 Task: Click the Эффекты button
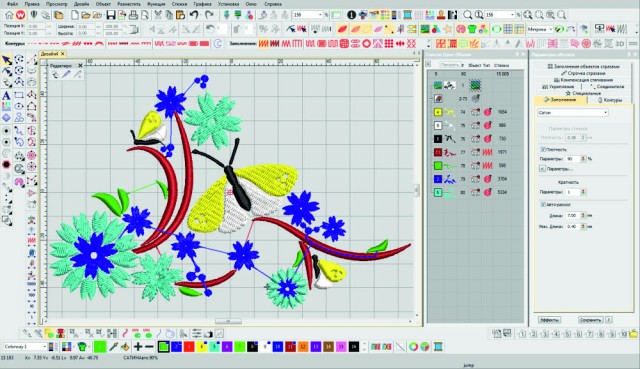pyautogui.click(x=549, y=320)
